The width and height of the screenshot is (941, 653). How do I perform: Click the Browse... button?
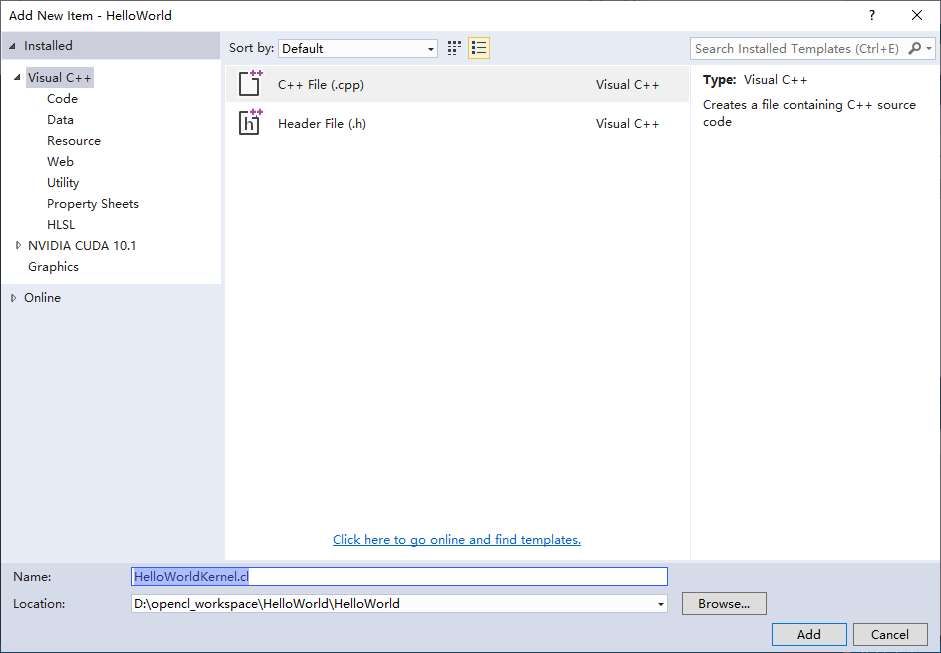click(723, 603)
